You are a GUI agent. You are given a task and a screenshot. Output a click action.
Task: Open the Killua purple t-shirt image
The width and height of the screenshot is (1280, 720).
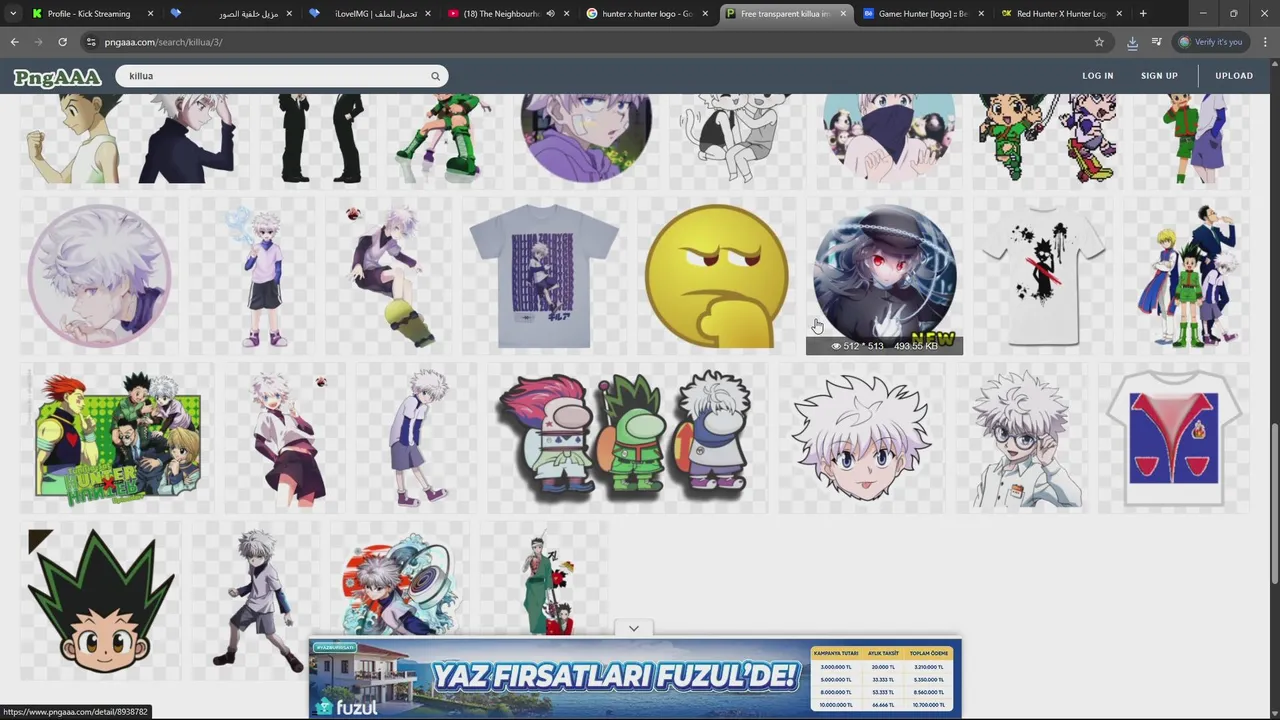coord(544,276)
